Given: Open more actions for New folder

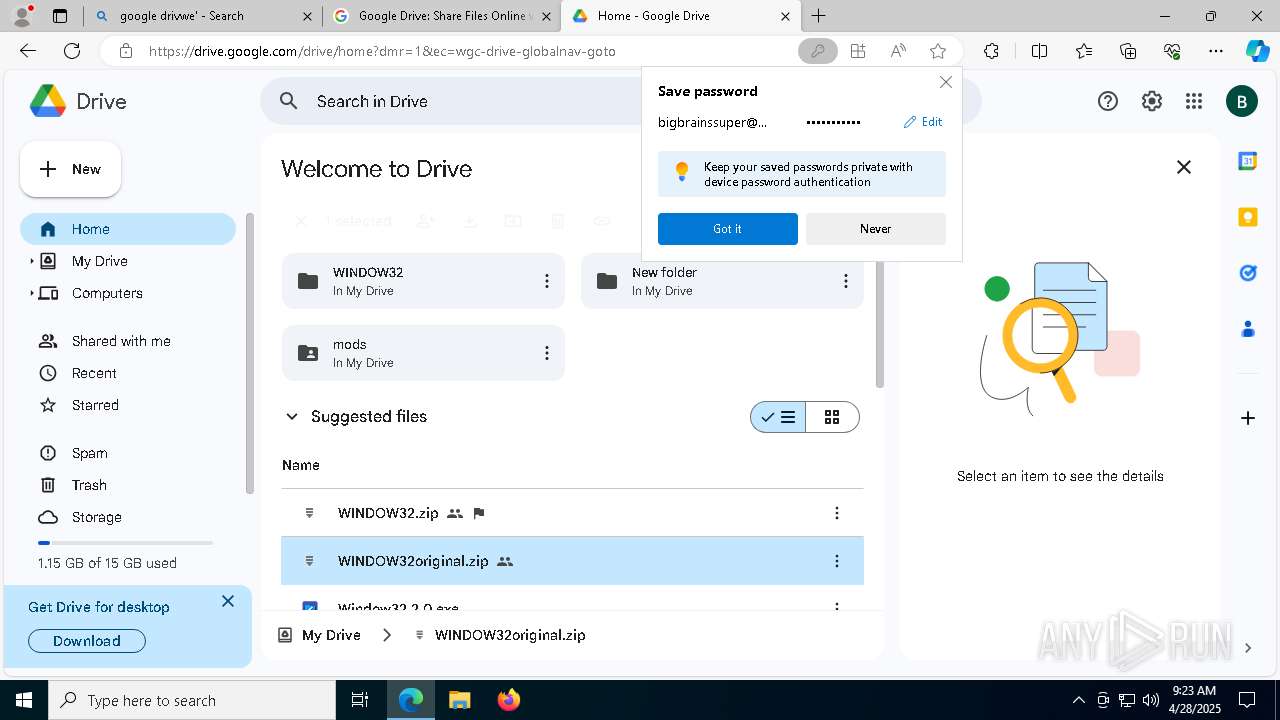Looking at the screenshot, I should (x=846, y=281).
